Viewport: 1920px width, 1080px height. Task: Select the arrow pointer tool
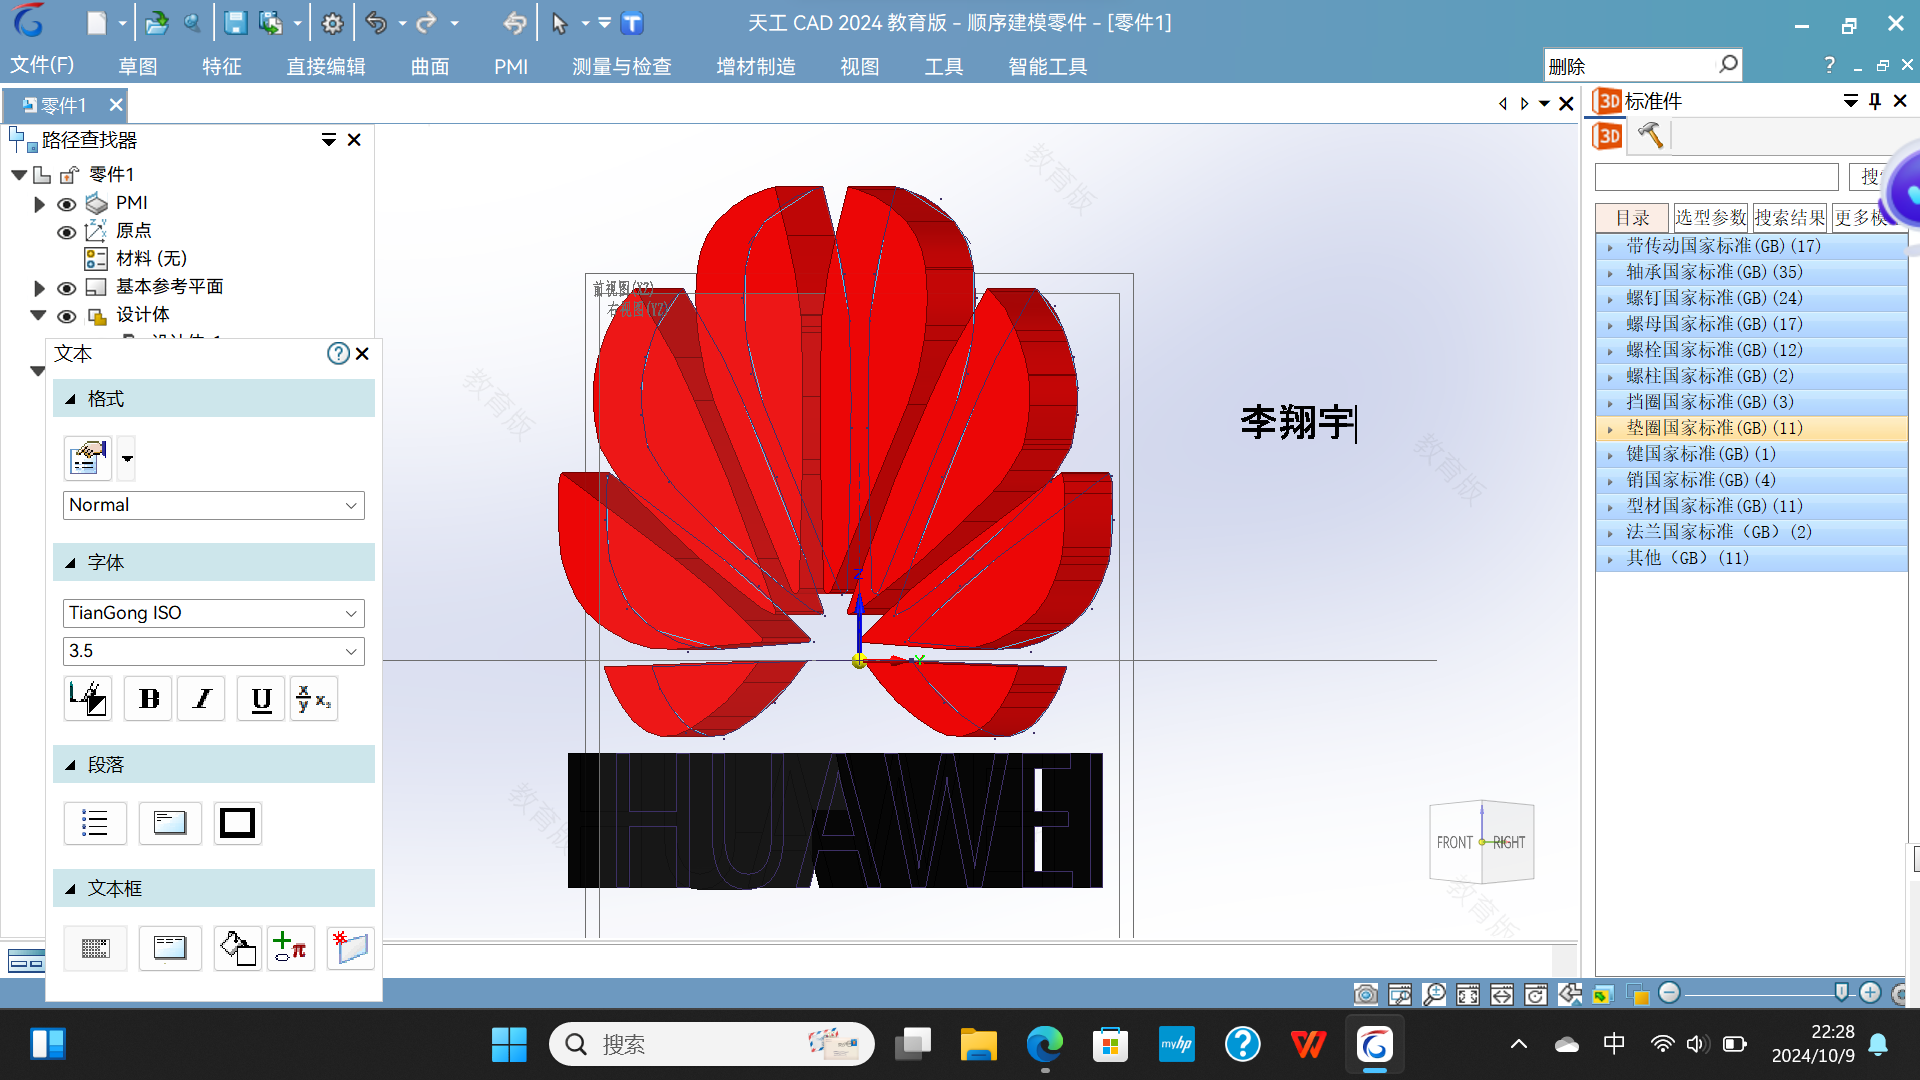pyautogui.click(x=559, y=23)
